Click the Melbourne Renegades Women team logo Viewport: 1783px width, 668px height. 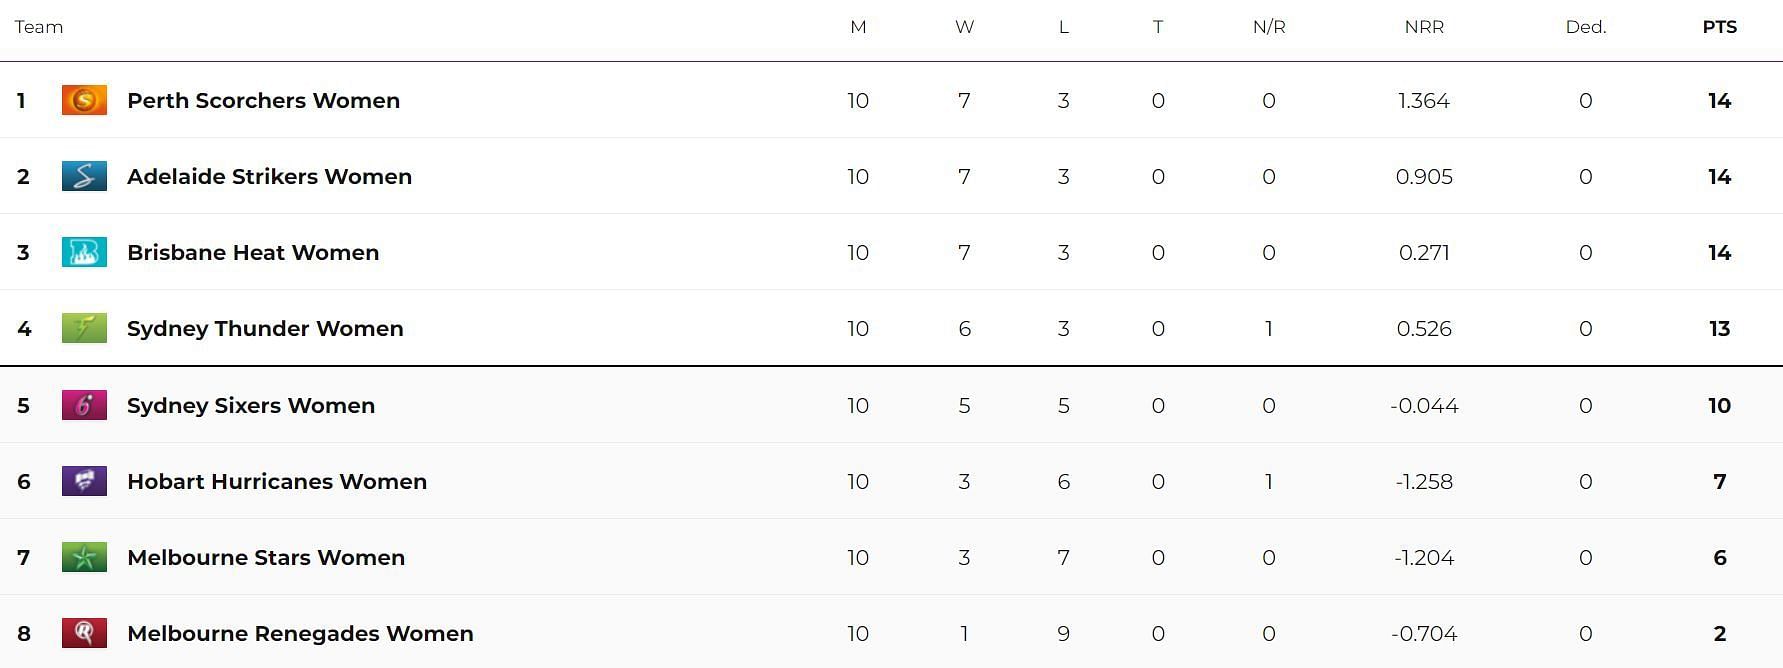[x=84, y=633]
